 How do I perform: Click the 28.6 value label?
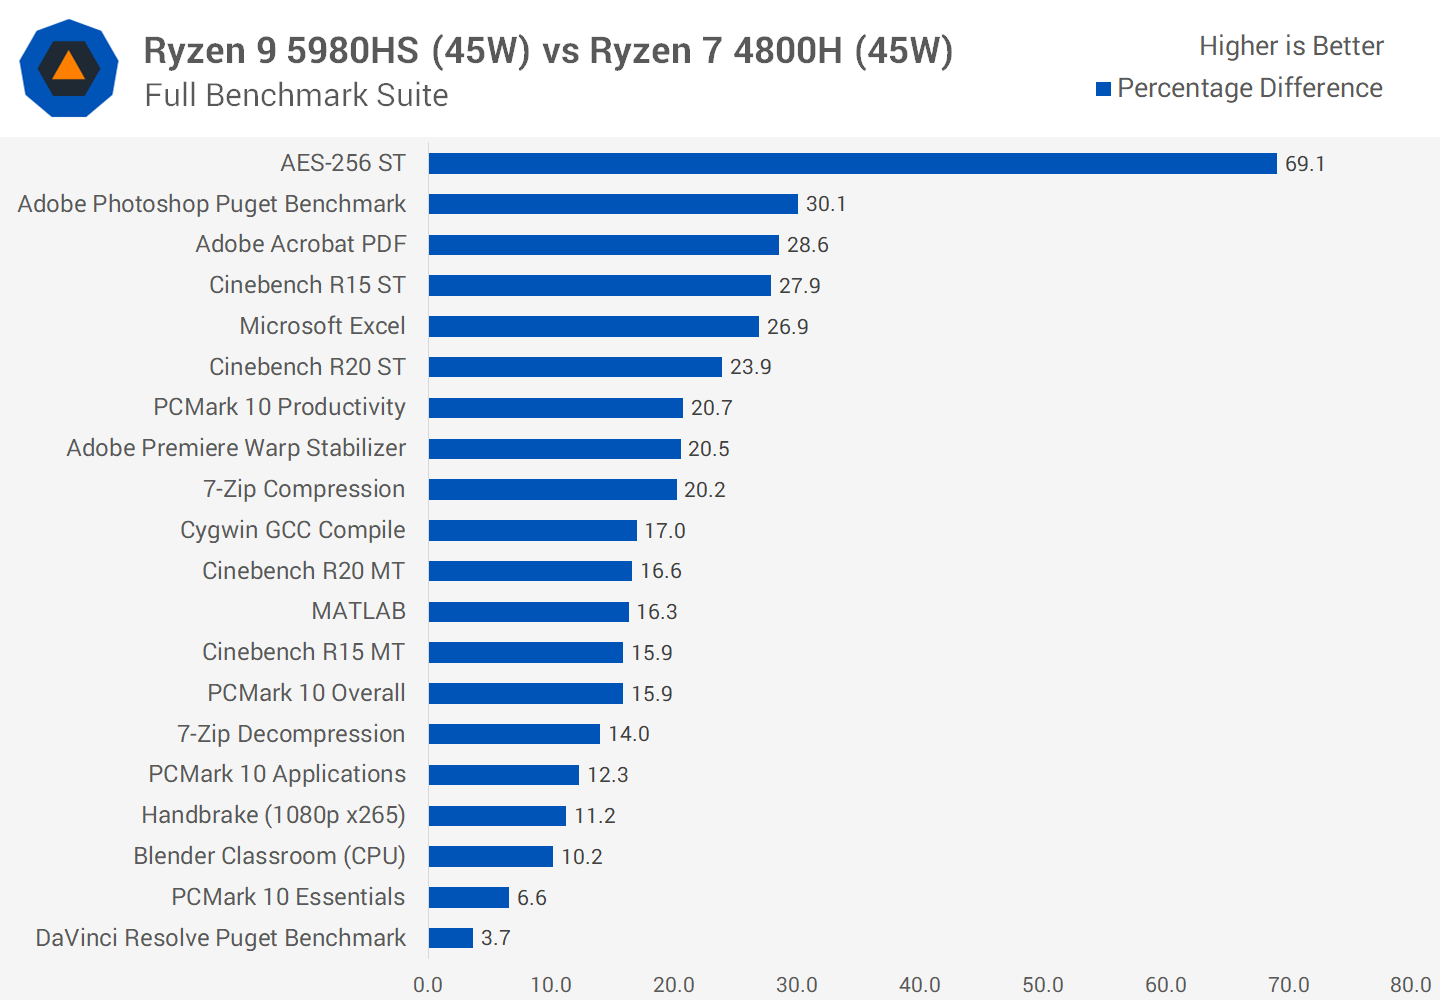pos(808,245)
